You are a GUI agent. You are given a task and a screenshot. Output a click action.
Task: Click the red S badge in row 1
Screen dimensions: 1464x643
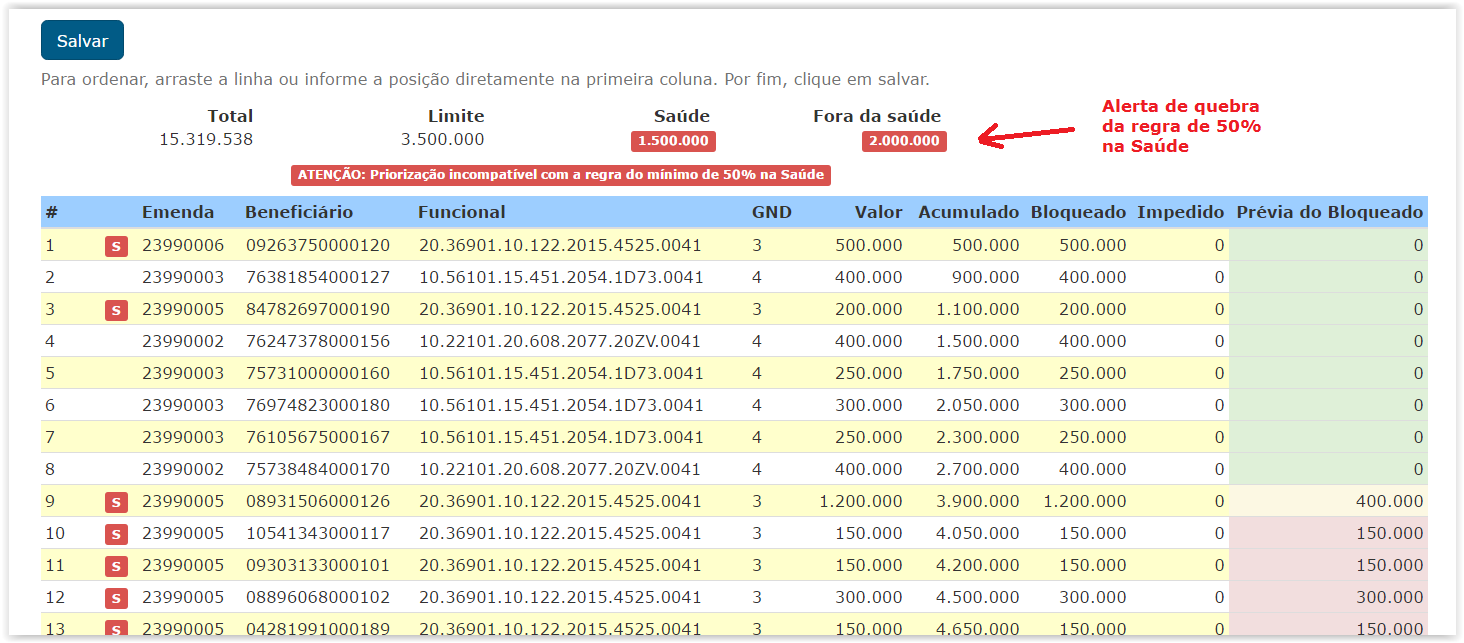click(116, 246)
